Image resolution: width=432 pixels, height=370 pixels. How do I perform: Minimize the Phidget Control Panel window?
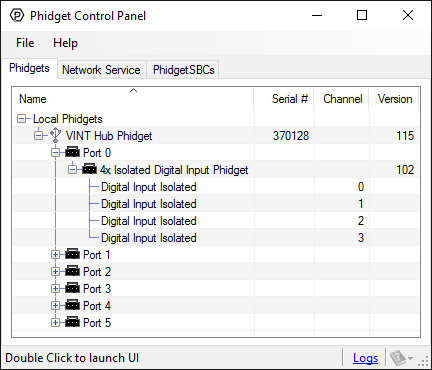pyautogui.click(x=317, y=15)
